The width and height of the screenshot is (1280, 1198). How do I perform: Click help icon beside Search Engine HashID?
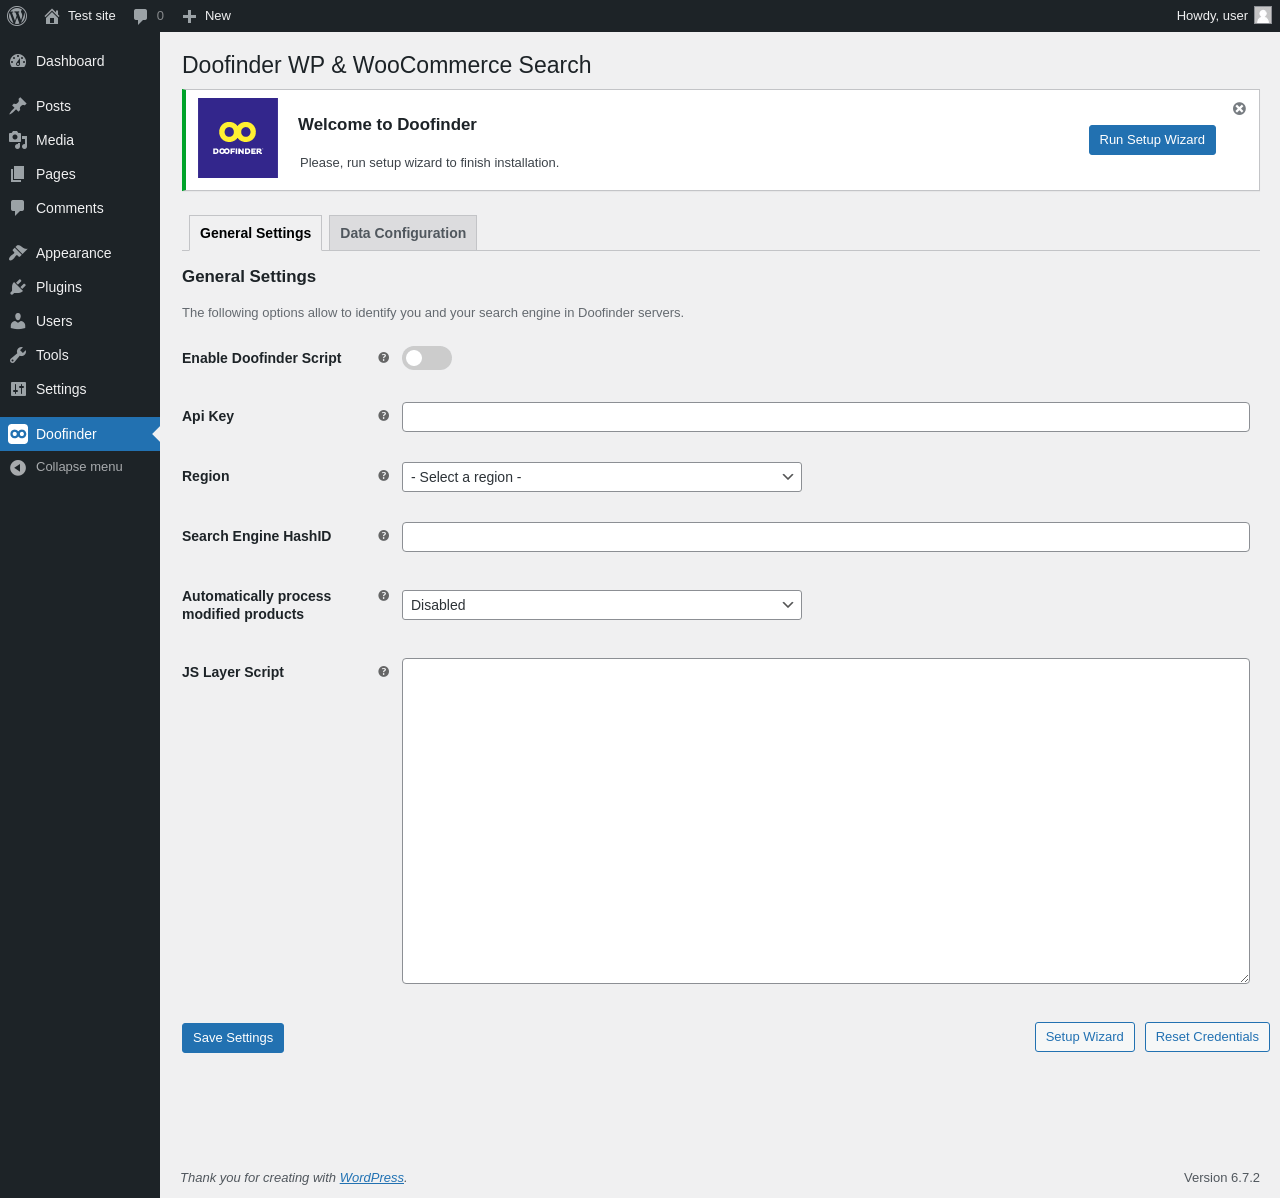[383, 536]
